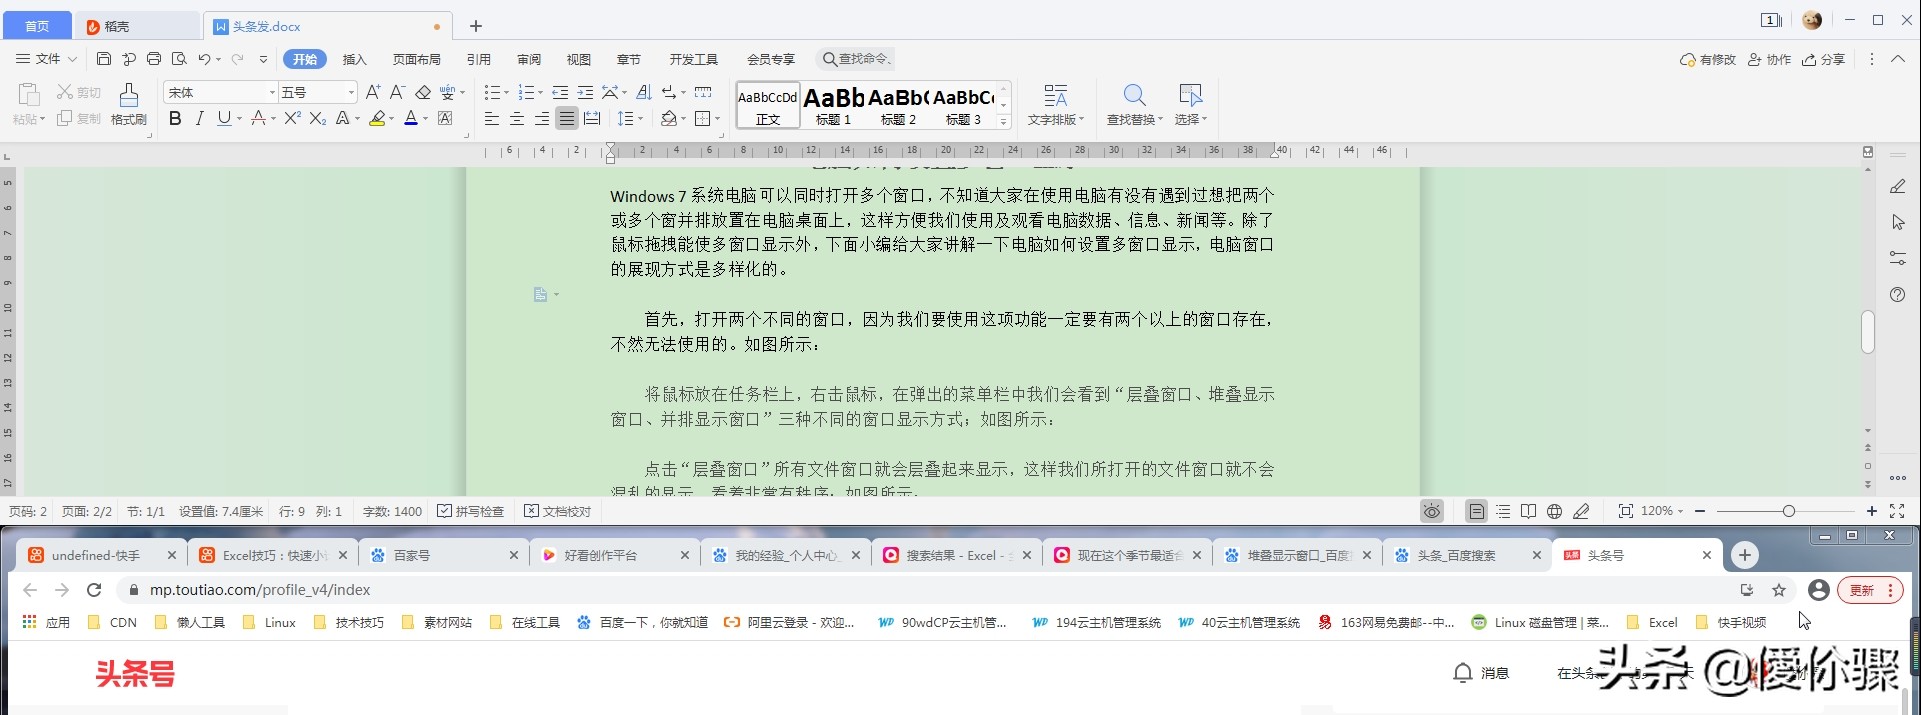
Task: Click the Print icon in quick access bar
Action: tap(154, 59)
